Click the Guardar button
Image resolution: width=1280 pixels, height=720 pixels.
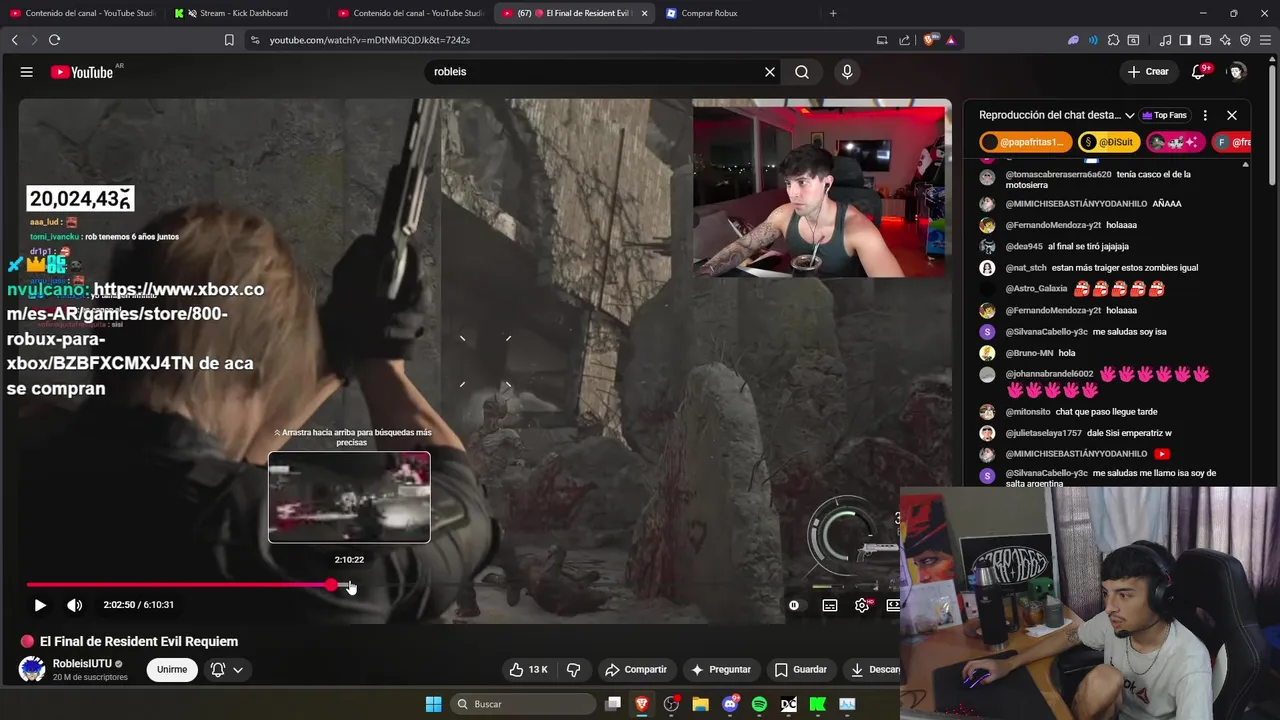801,669
